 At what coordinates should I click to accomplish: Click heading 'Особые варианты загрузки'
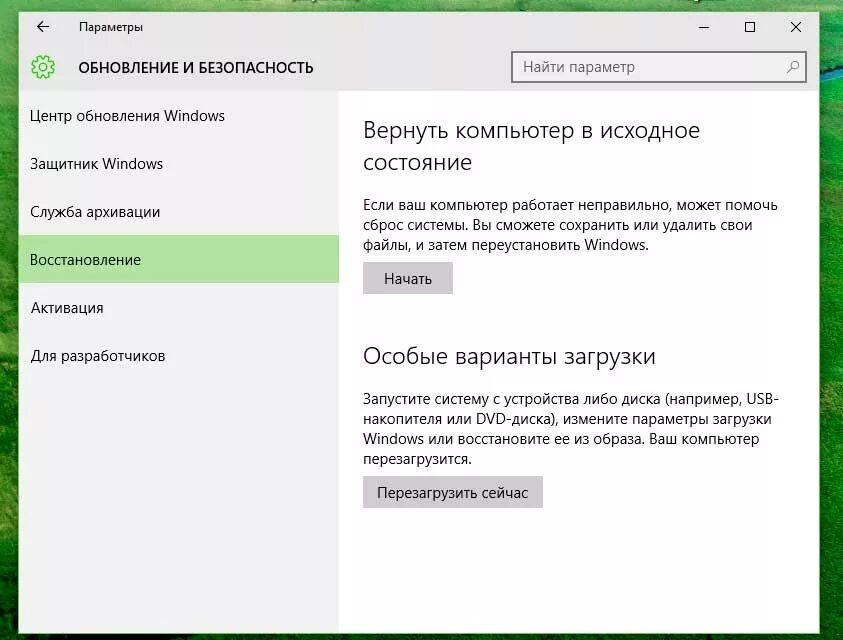[x=509, y=356]
